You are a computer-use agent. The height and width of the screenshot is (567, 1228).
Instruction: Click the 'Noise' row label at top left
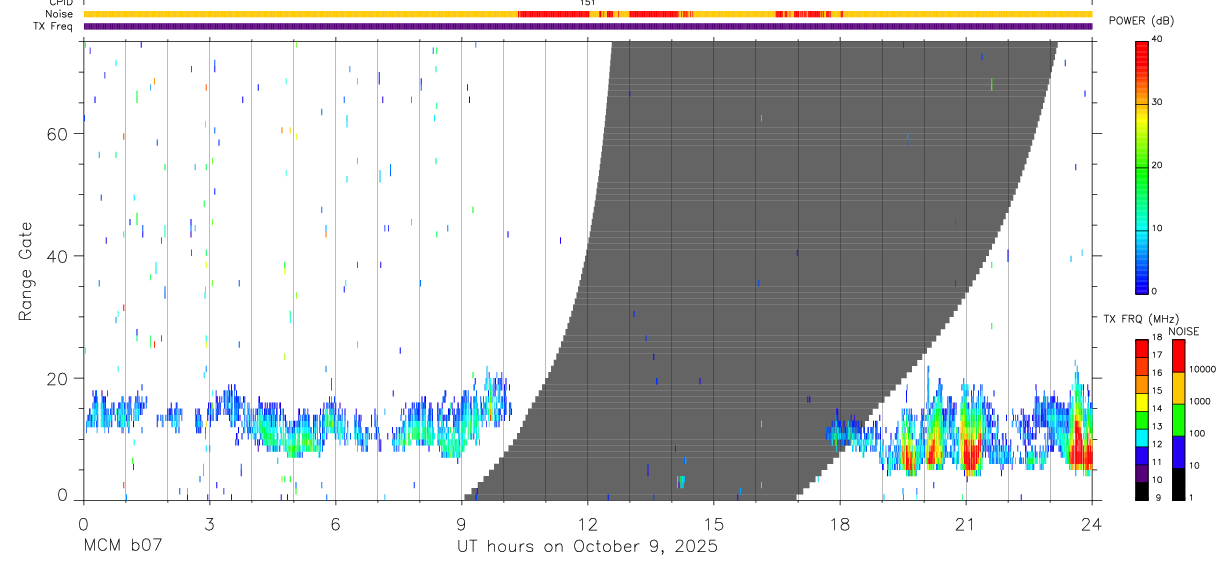point(61,14)
